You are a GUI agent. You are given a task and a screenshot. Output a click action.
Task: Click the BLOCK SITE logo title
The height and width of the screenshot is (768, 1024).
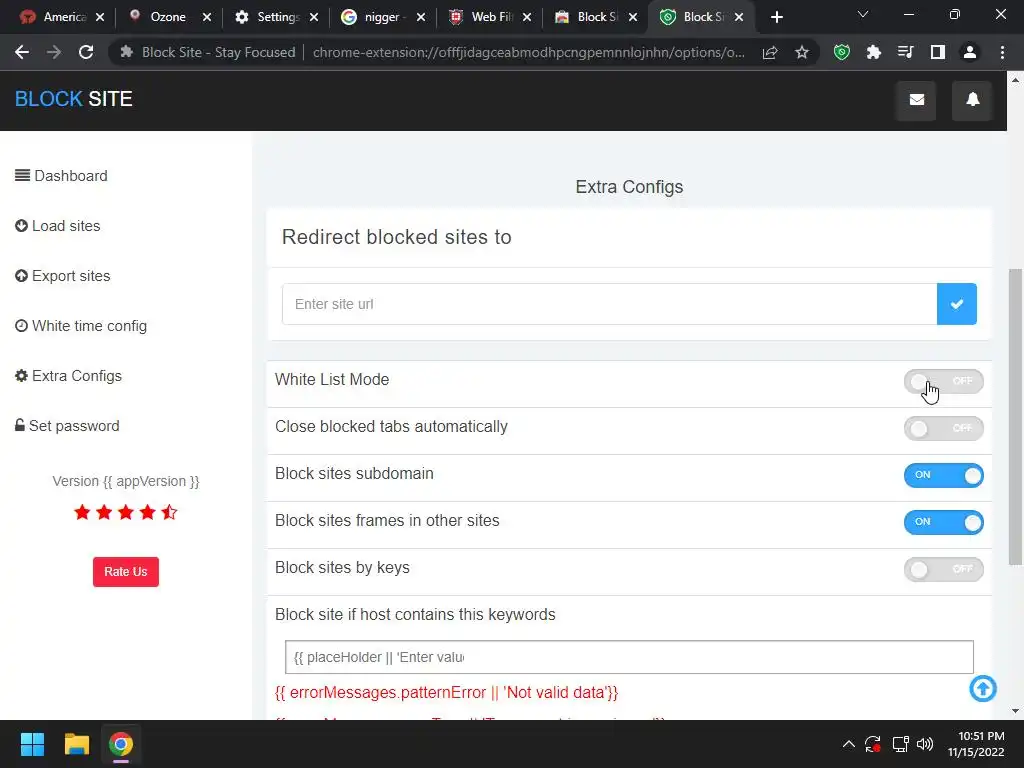73,99
